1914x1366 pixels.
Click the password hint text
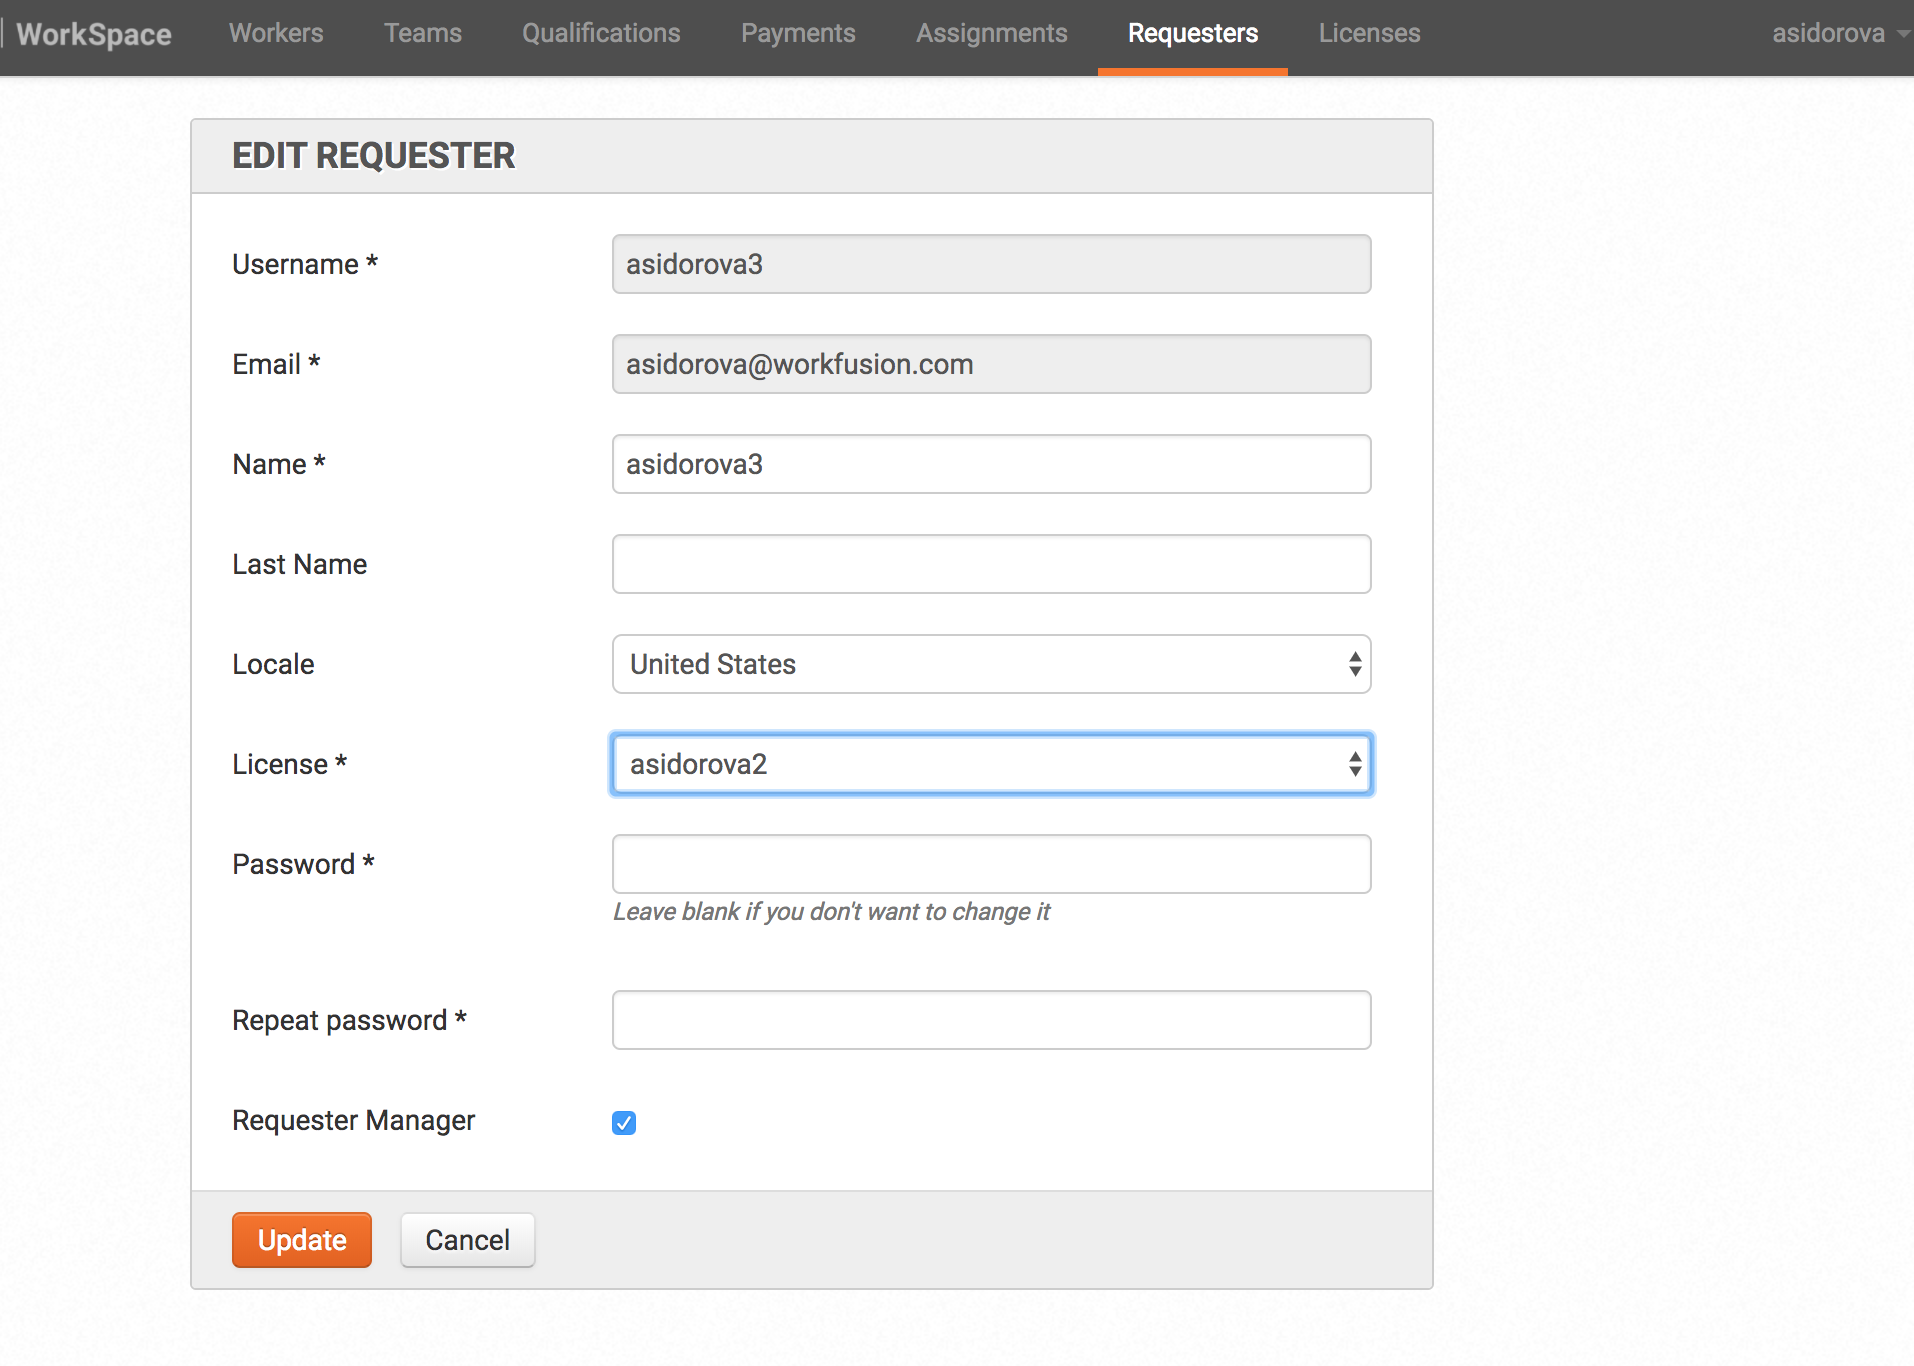click(x=831, y=912)
